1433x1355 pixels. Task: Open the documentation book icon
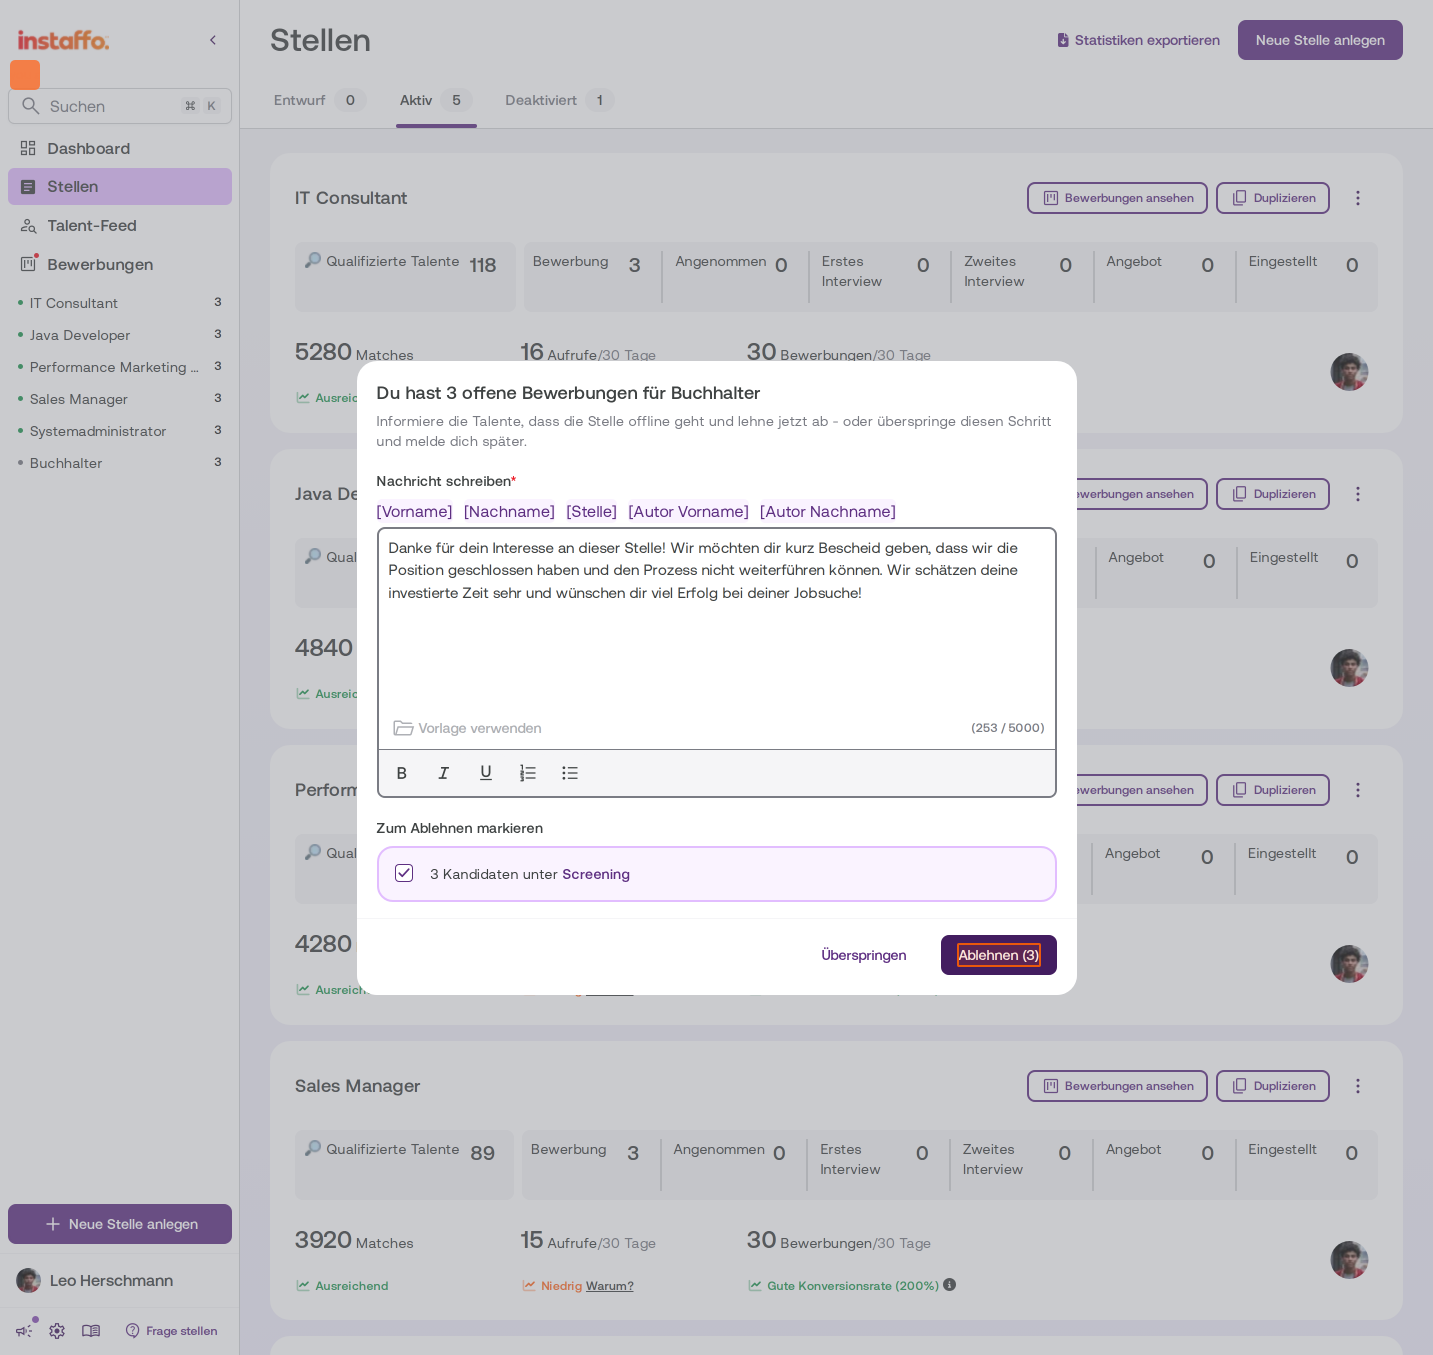(91, 1331)
